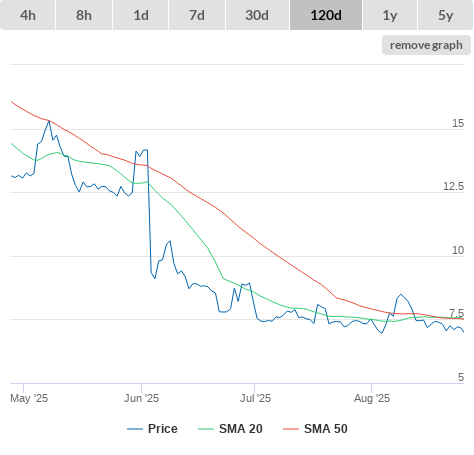Switch chart to 1y range
The image size is (474, 455).
tap(390, 15)
